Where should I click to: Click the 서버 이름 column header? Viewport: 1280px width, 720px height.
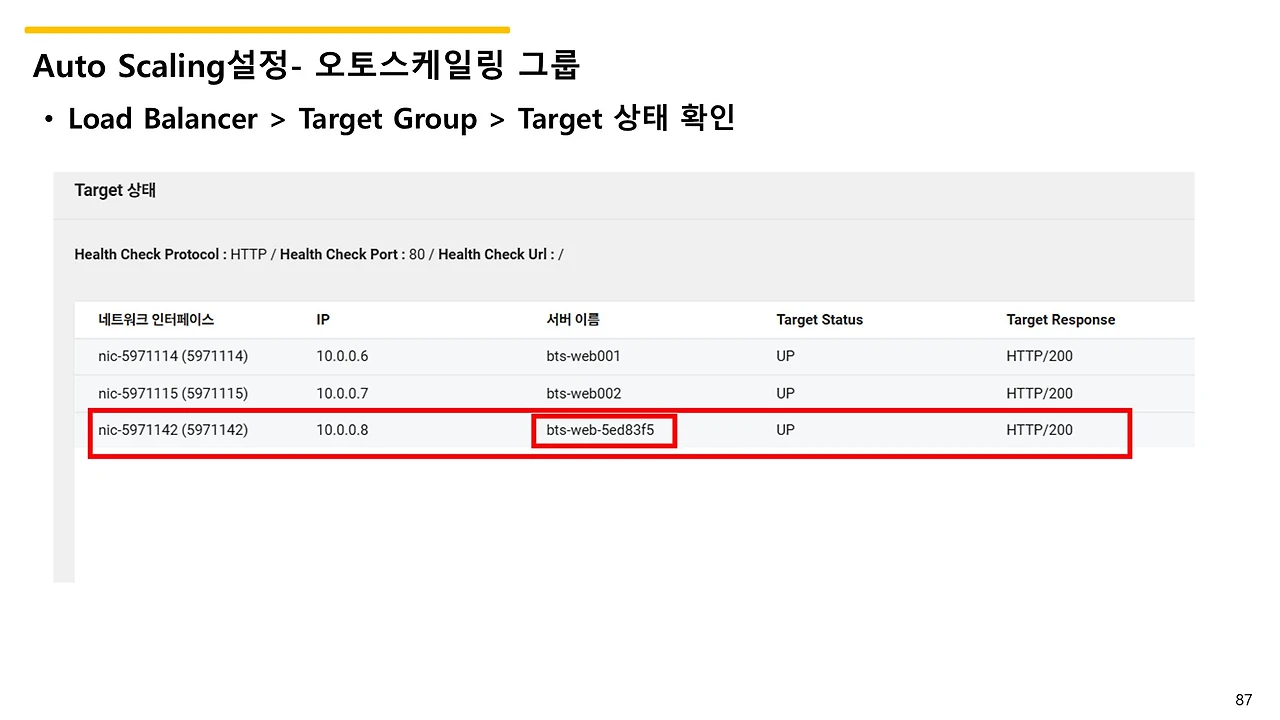coord(573,320)
